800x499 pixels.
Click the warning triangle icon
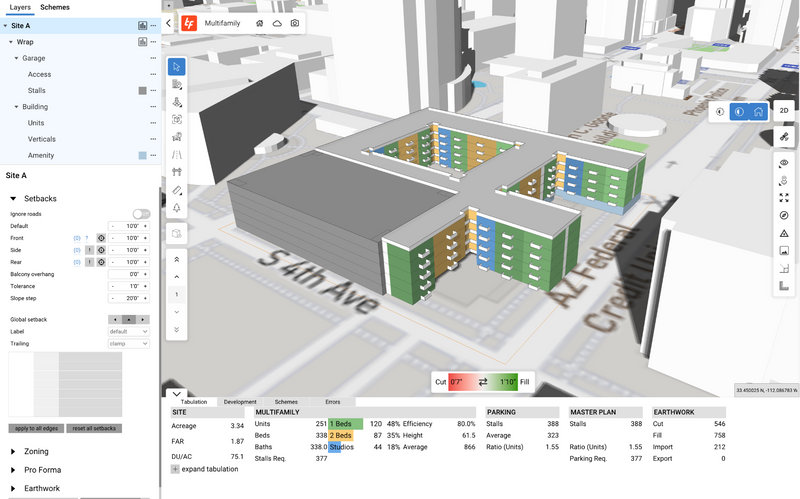tap(785, 233)
